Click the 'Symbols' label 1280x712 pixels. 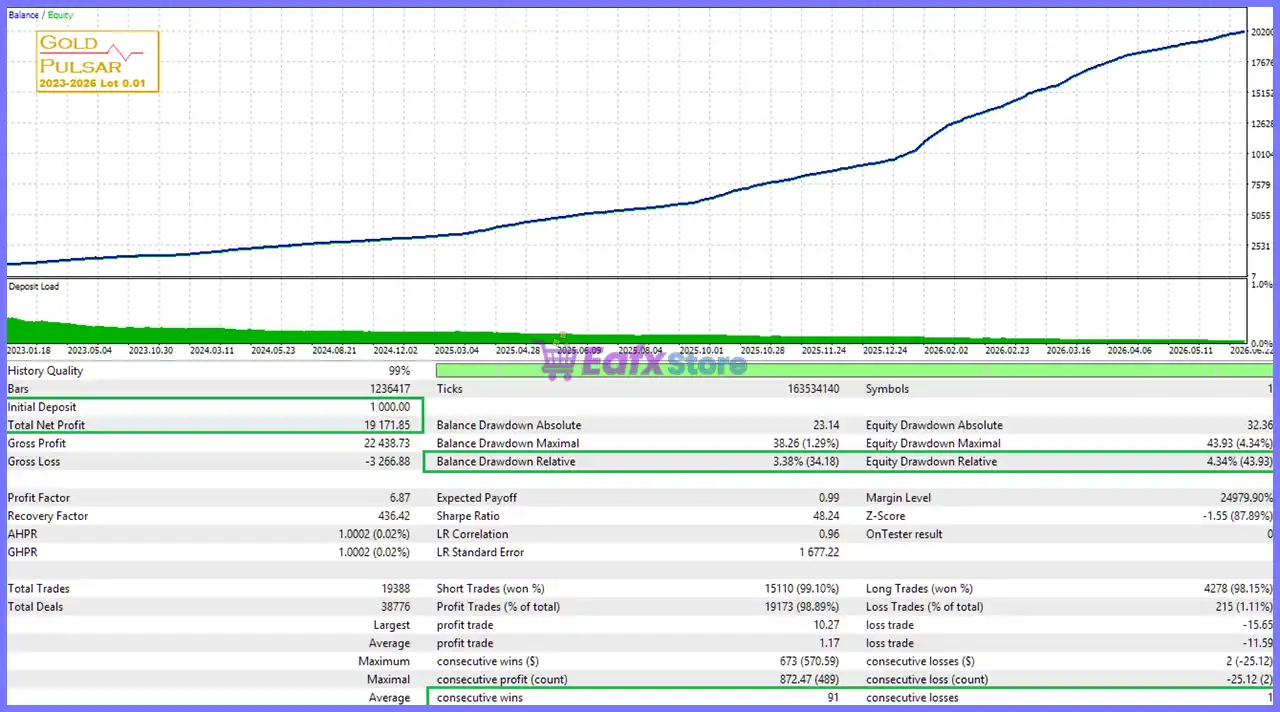[x=887, y=389]
